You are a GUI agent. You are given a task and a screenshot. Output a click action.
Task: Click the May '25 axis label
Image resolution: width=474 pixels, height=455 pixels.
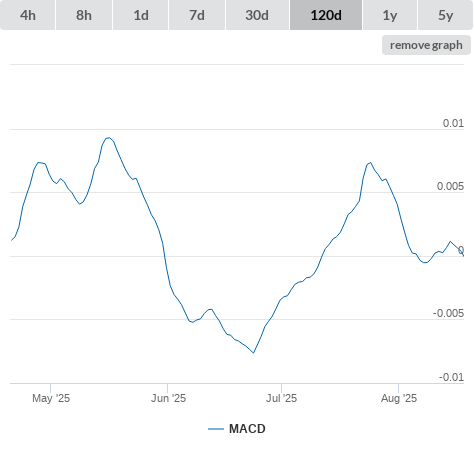51,398
